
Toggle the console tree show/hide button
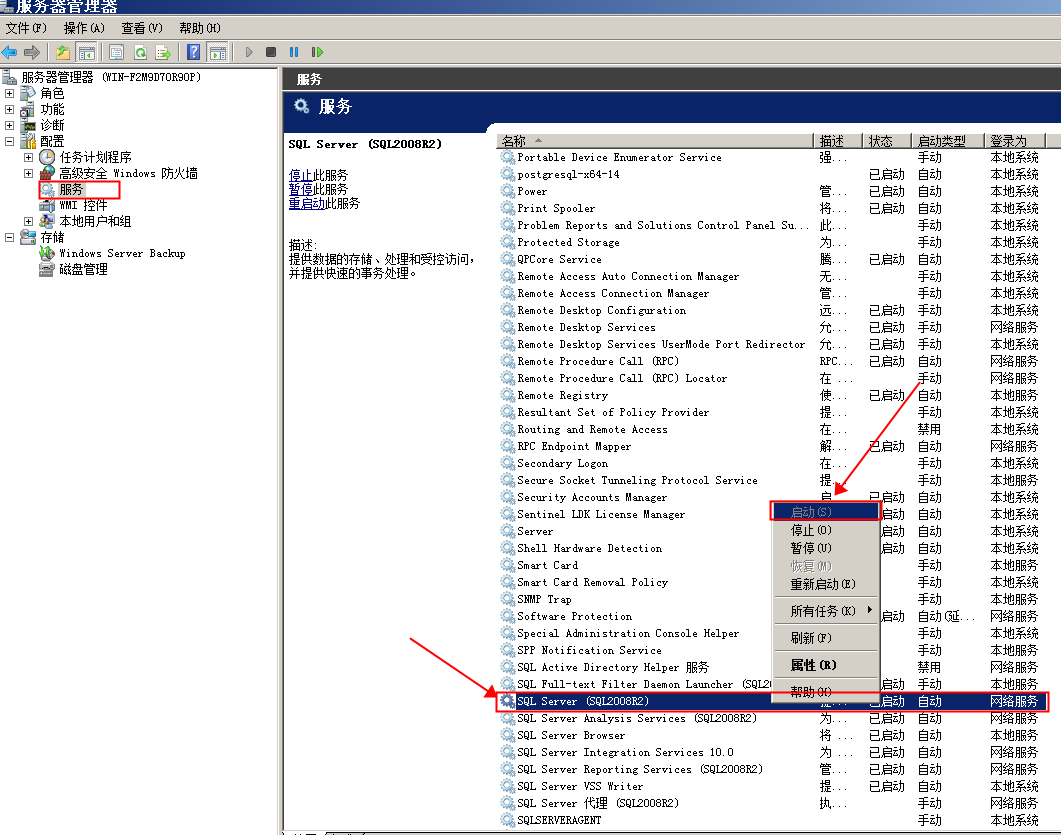point(87,52)
